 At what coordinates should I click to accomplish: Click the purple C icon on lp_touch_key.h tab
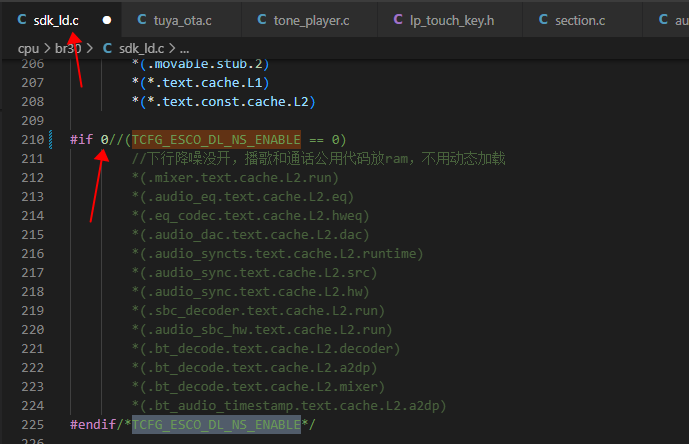point(398,20)
